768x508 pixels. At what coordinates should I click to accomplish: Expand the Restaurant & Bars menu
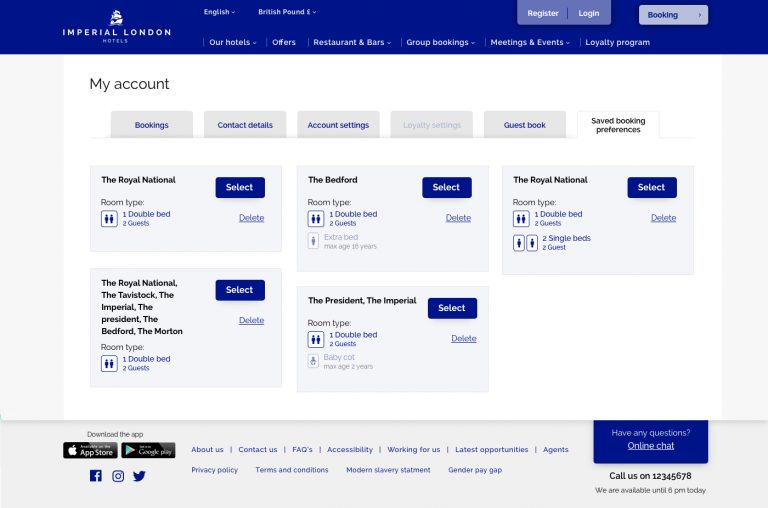[351, 42]
